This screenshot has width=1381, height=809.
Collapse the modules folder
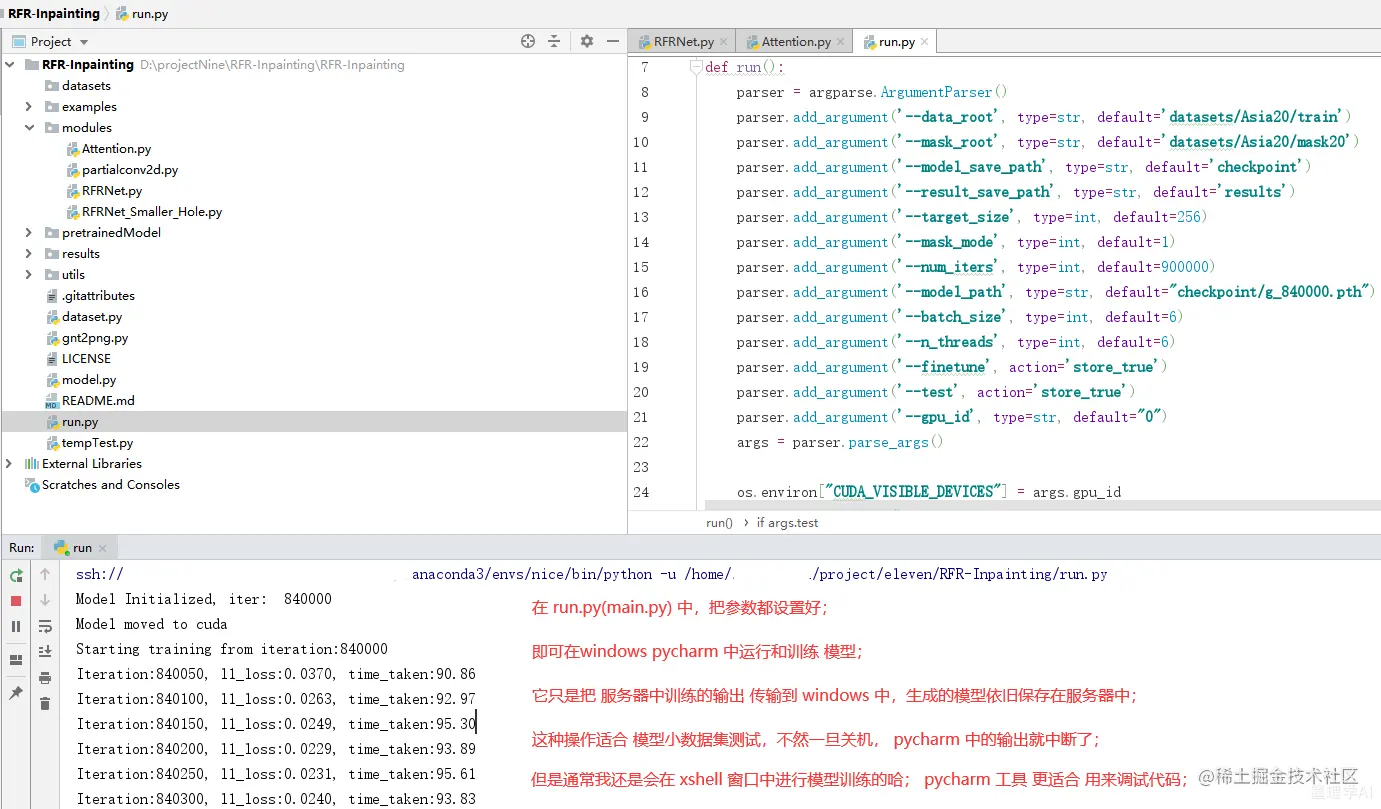[x=29, y=127]
